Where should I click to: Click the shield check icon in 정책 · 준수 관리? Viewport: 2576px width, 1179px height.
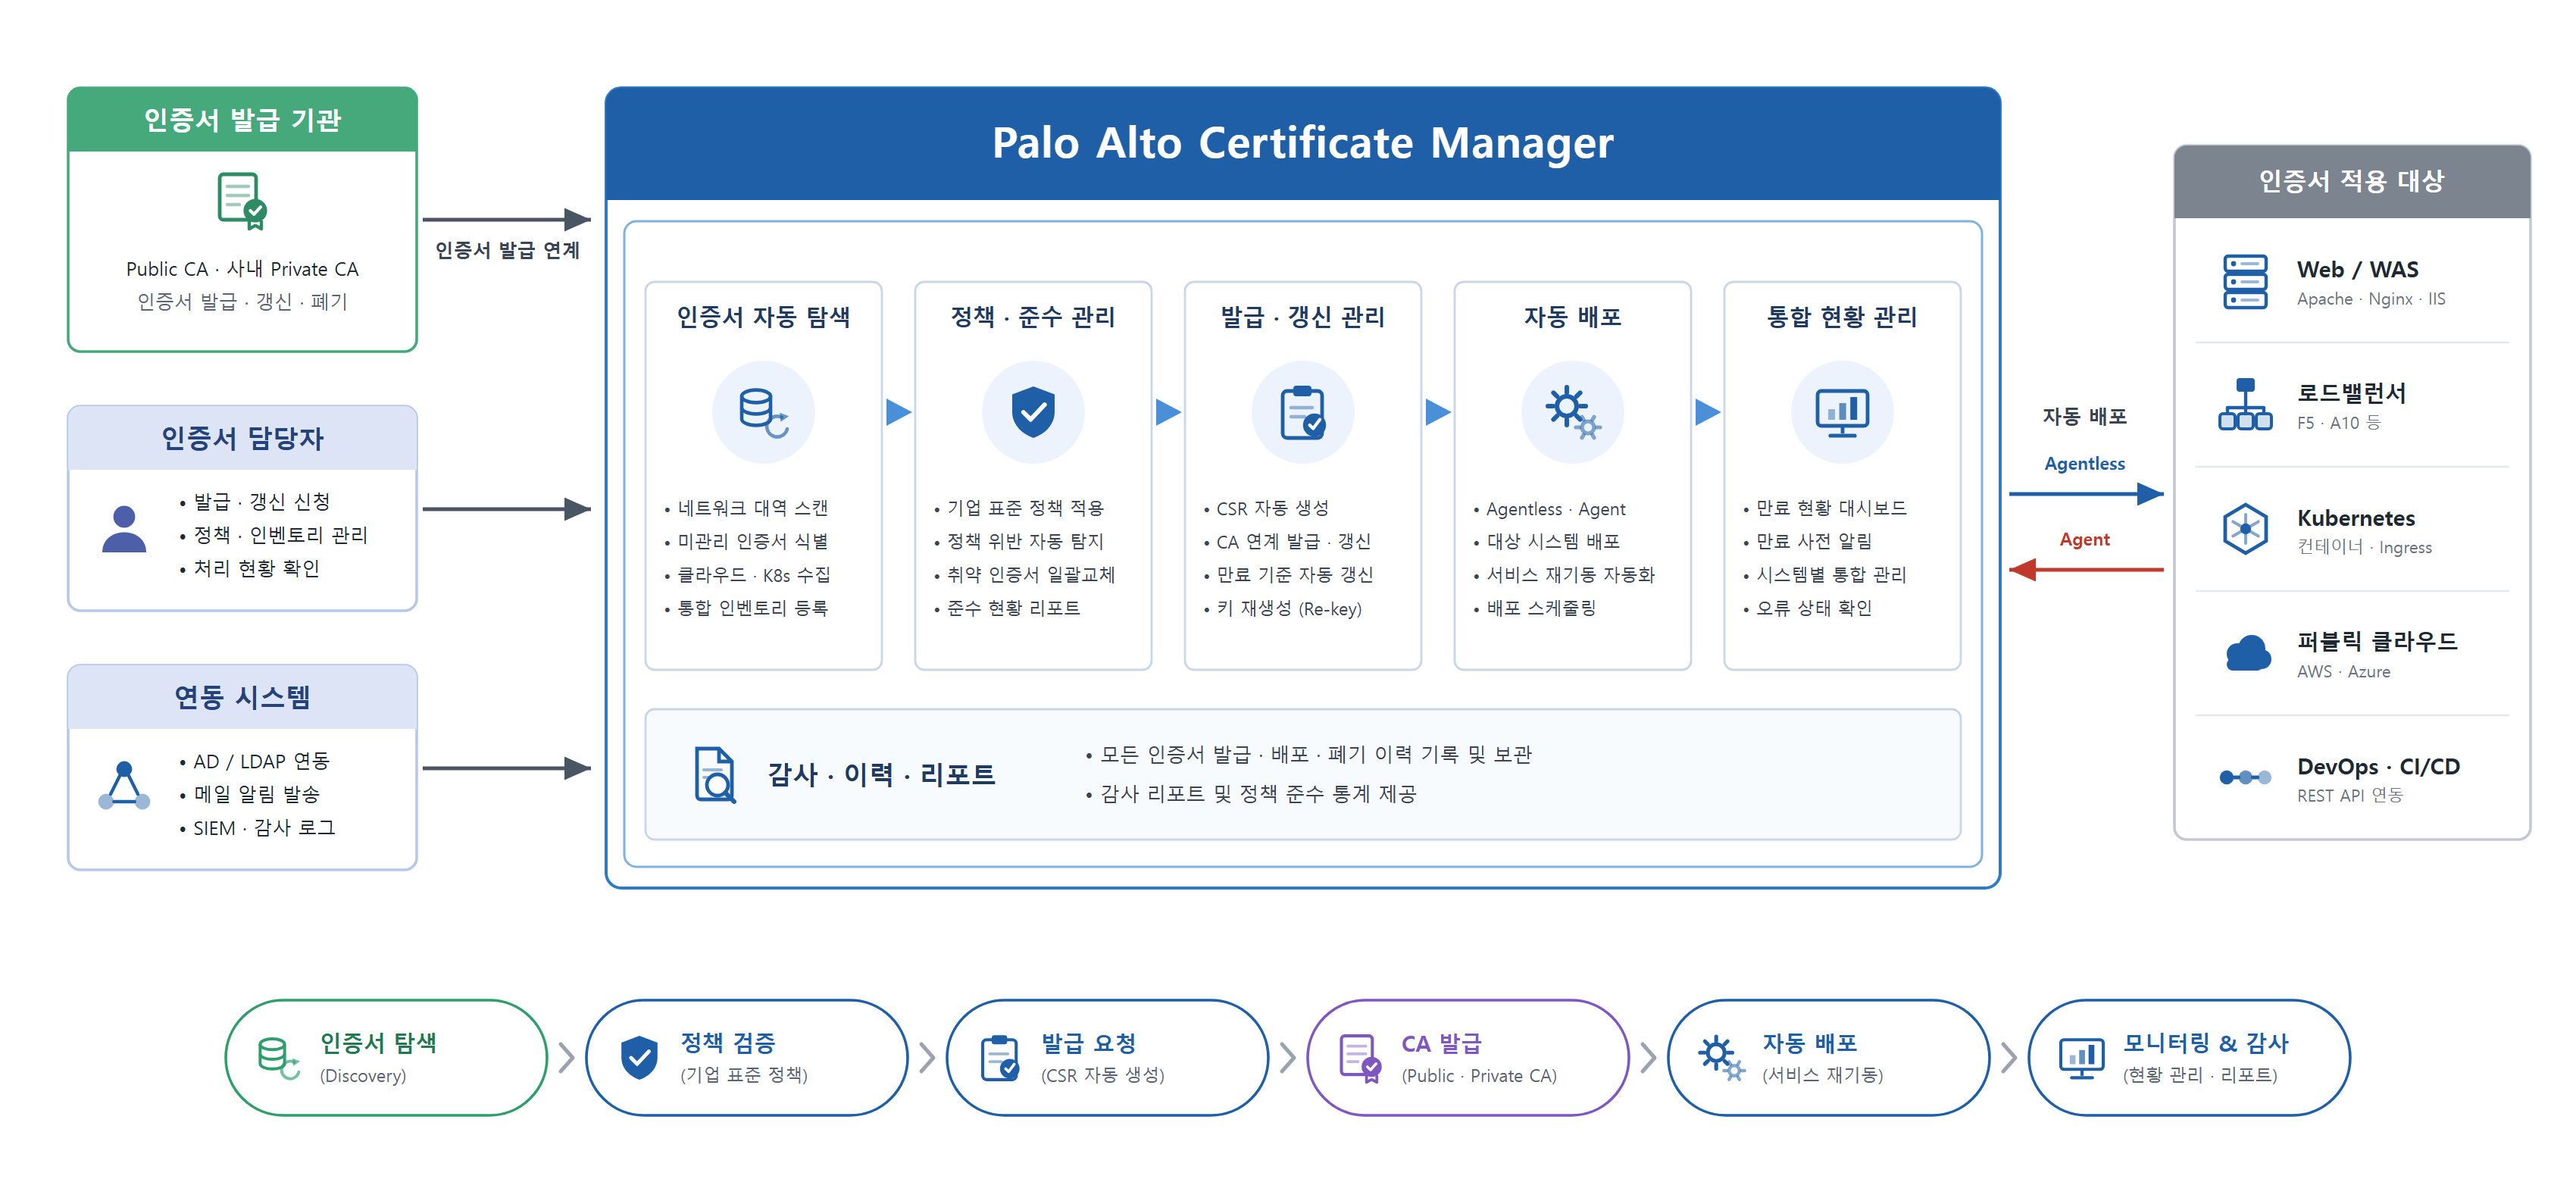point(1033,412)
